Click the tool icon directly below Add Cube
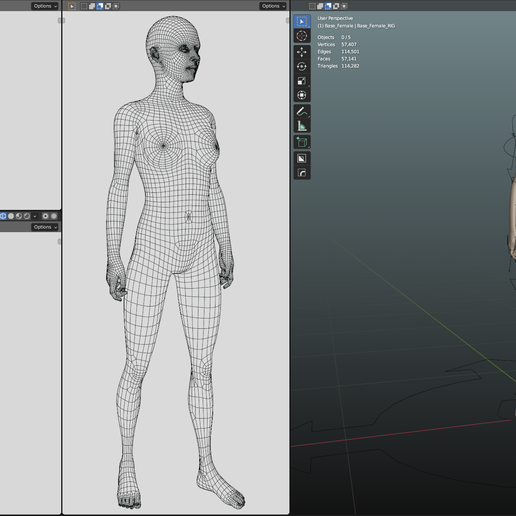This screenshot has height=516, width=516. (x=302, y=158)
